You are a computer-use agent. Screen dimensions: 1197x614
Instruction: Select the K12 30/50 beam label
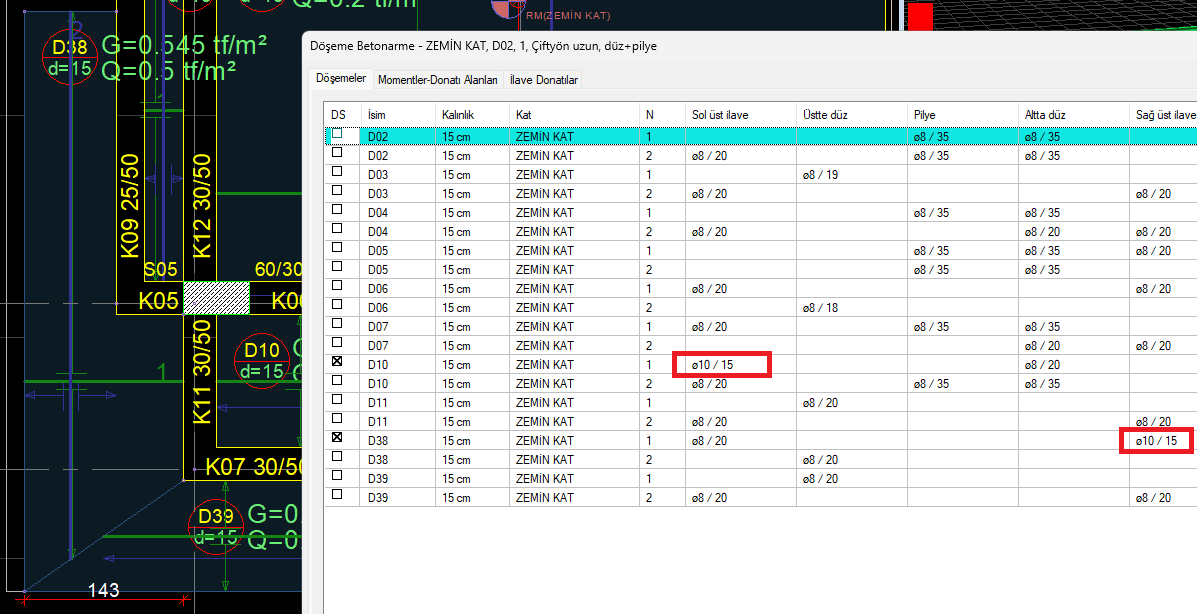pyautogui.click(x=202, y=205)
